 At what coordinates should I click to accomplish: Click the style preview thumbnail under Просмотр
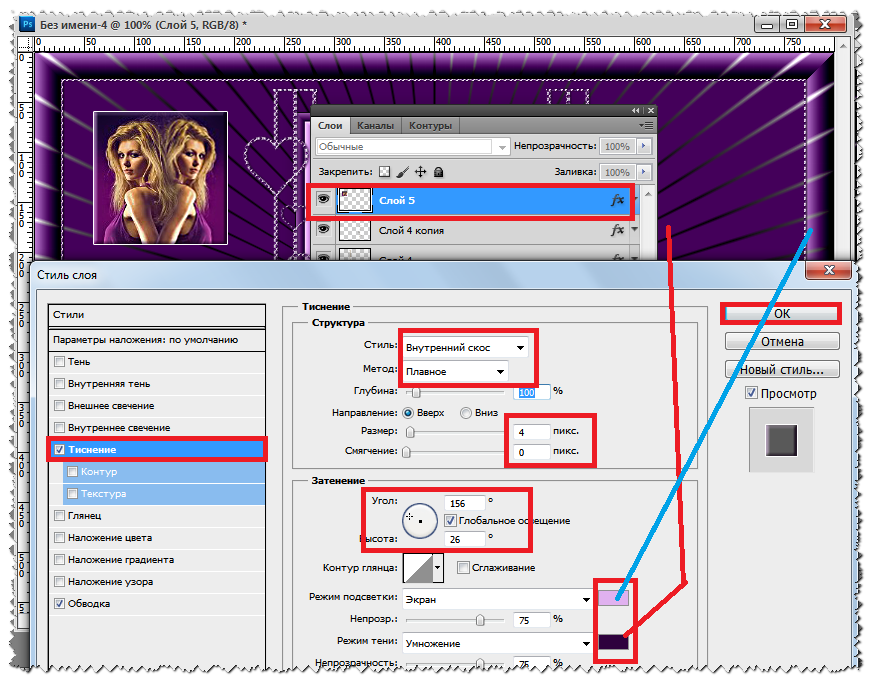click(781, 440)
